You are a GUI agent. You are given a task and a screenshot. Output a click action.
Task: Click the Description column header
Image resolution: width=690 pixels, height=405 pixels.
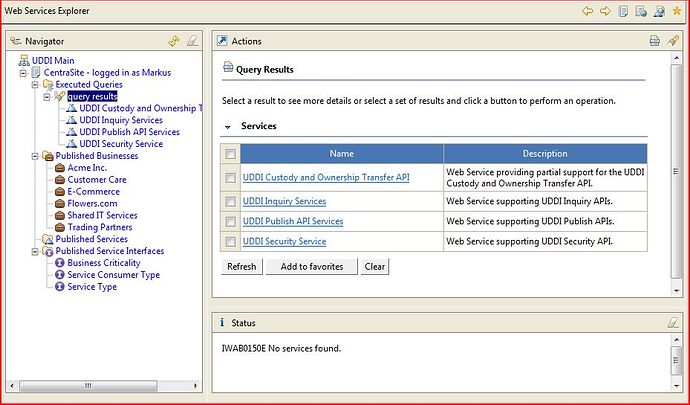(545, 154)
